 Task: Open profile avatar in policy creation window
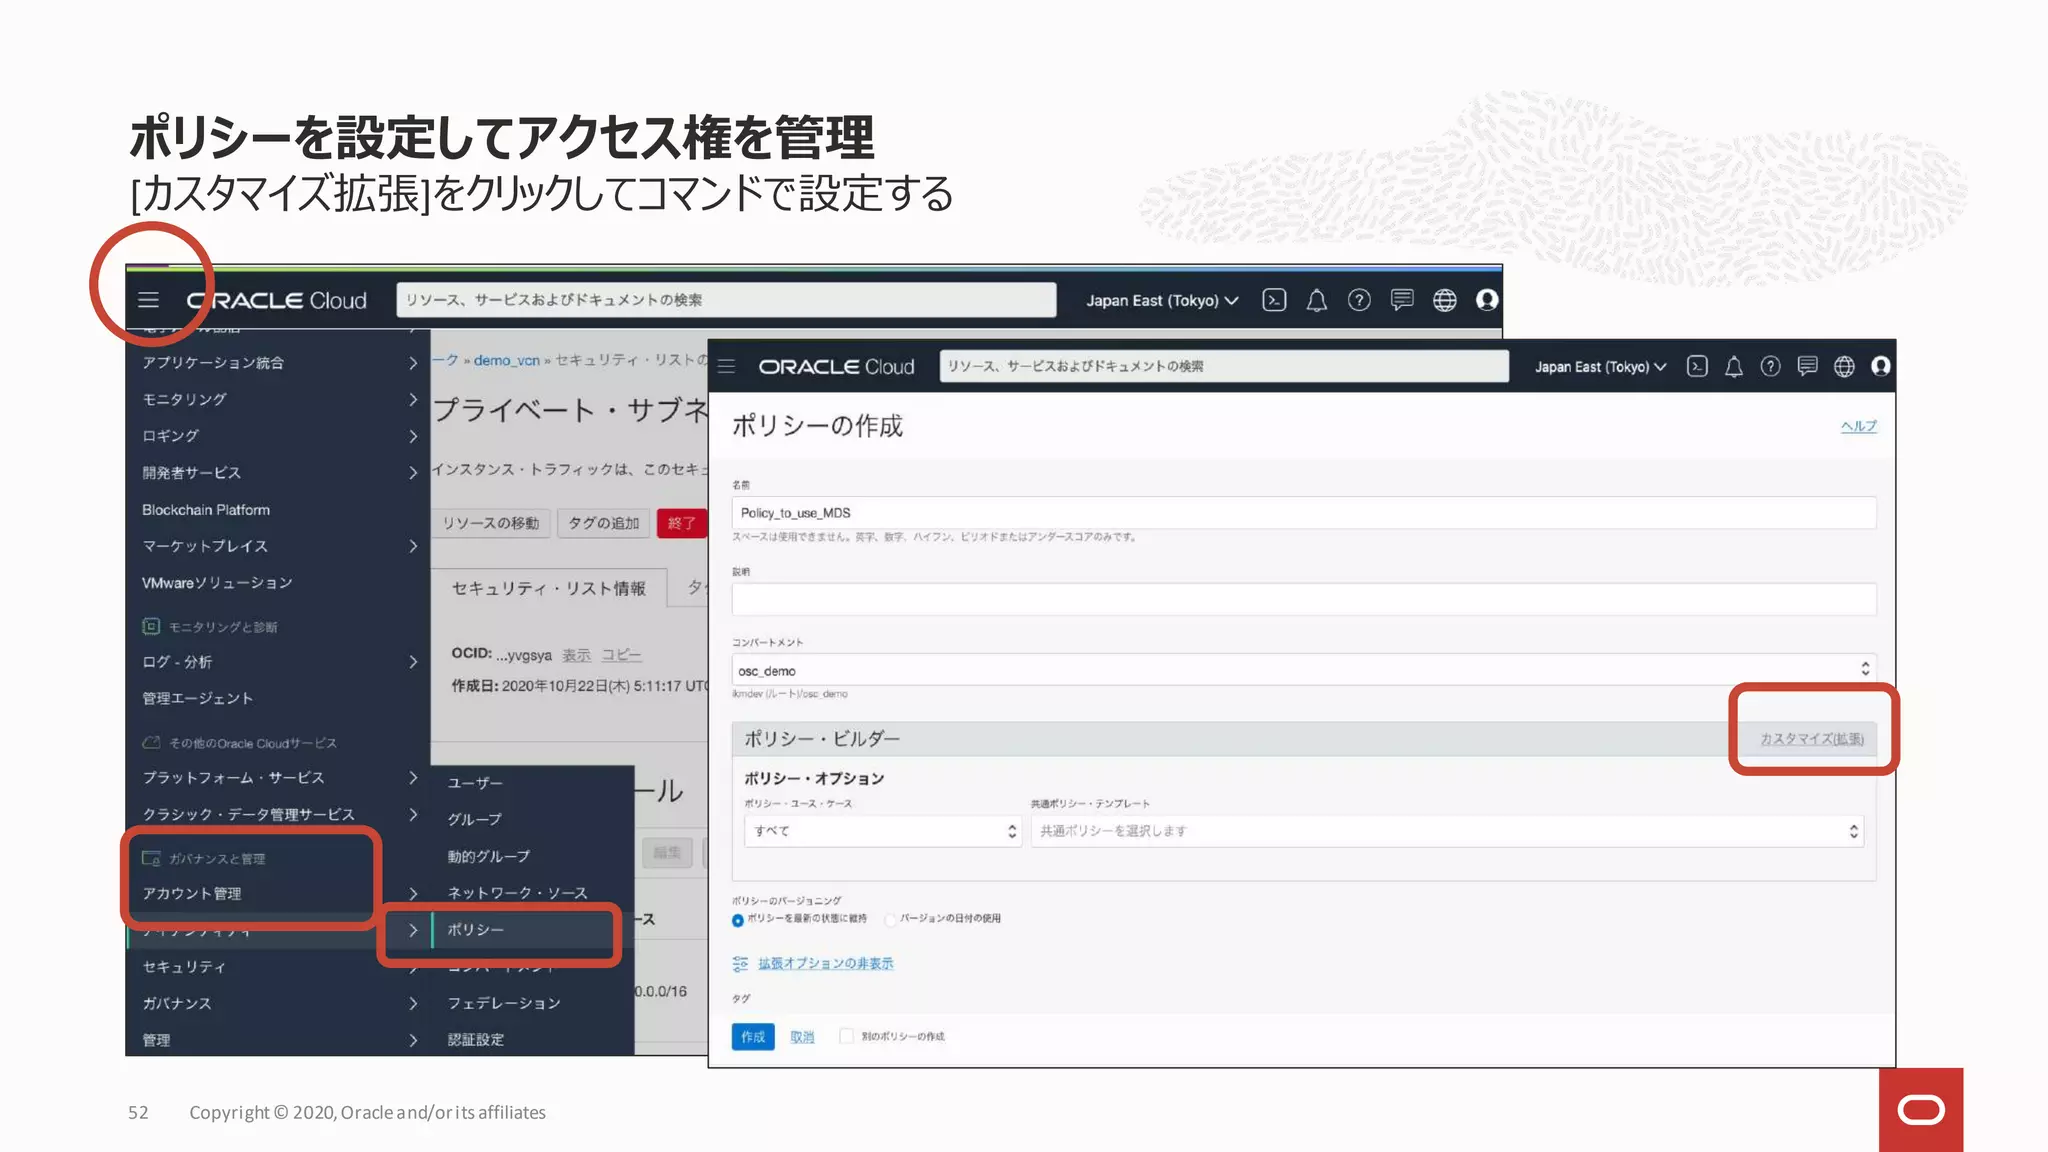point(1880,366)
